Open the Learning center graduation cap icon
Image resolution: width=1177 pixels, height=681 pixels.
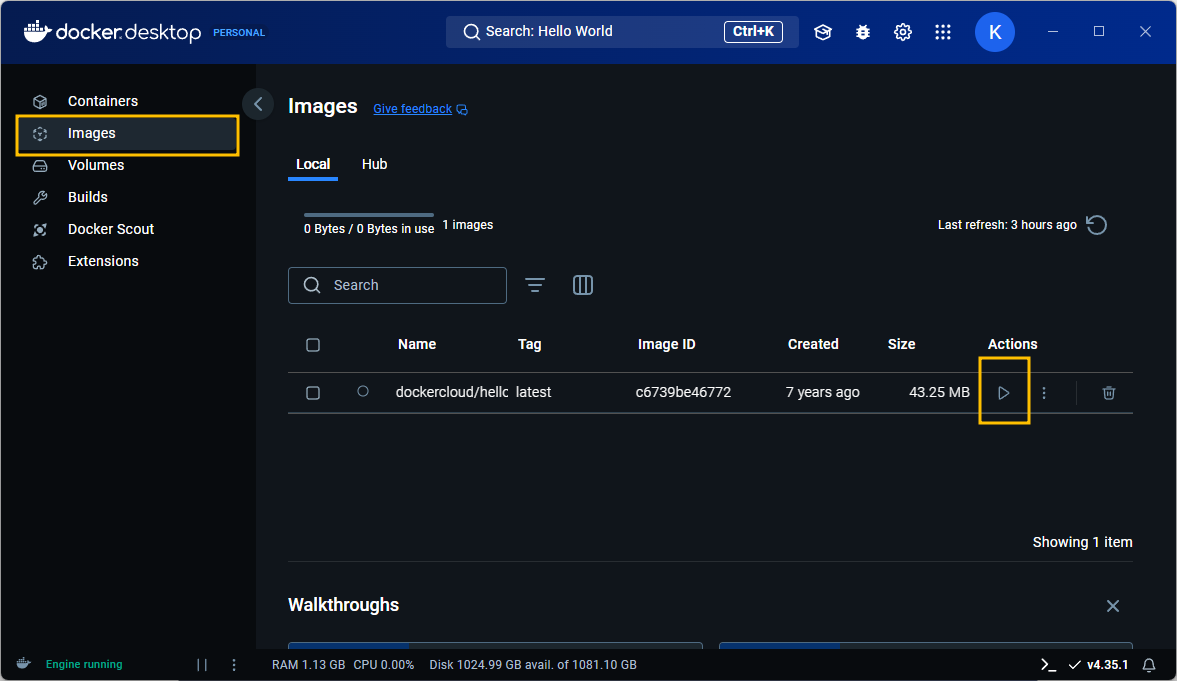[x=823, y=32]
